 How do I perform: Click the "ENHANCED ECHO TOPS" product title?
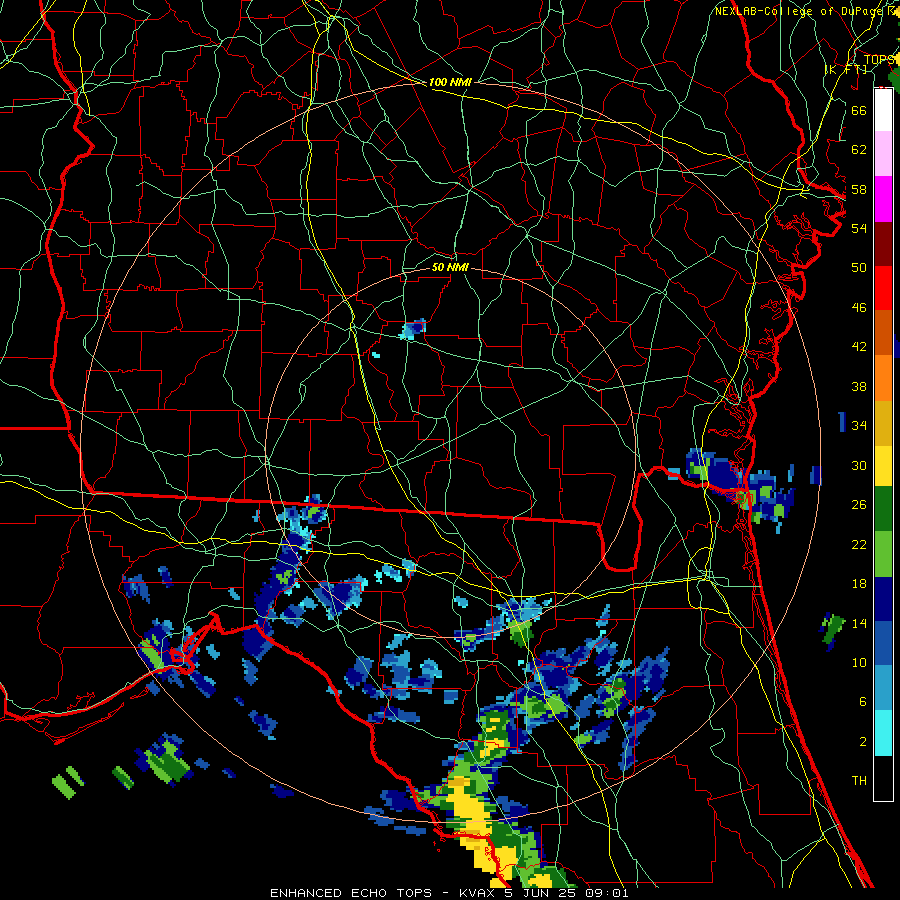[x=351, y=893]
